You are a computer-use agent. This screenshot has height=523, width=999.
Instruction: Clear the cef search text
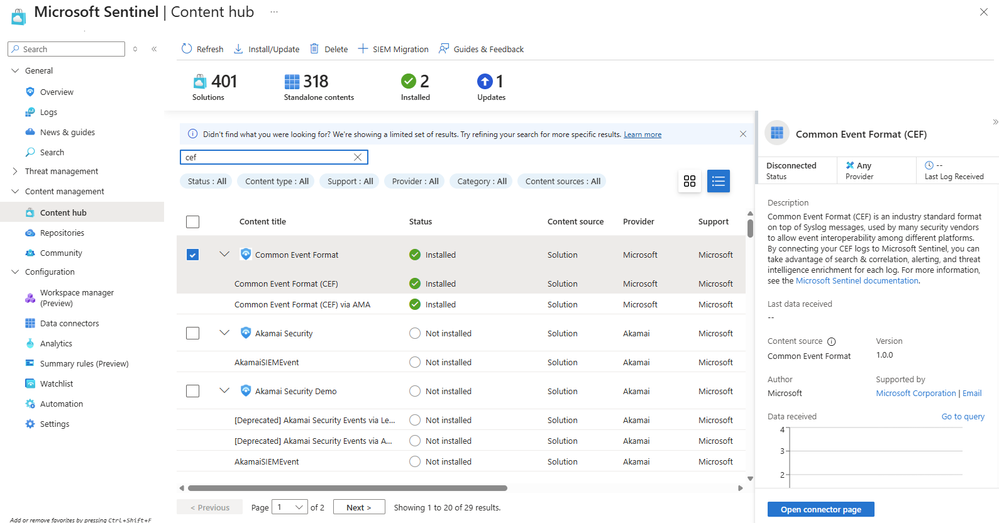click(x=358, y=157)
